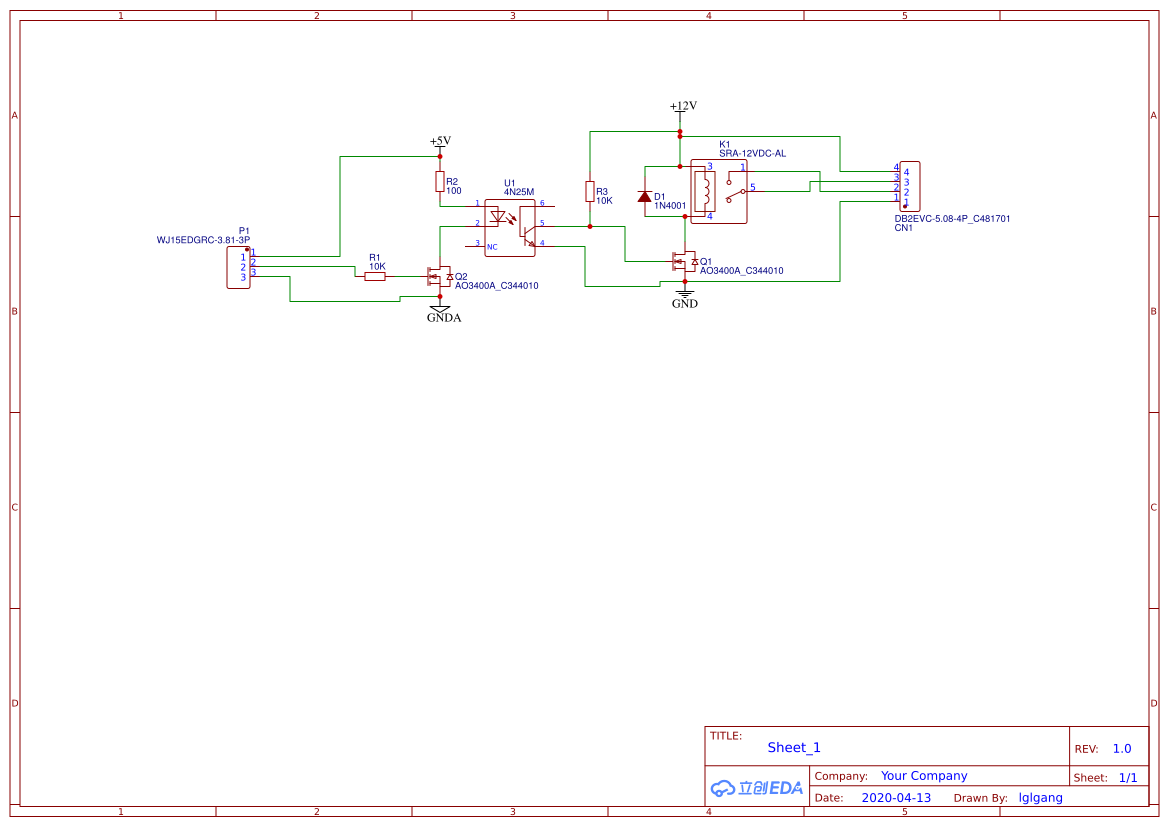Click the REV value 1.0
Image resolution: width=1169 pixels, height=827 pixels.
[x=1122, y=749]
